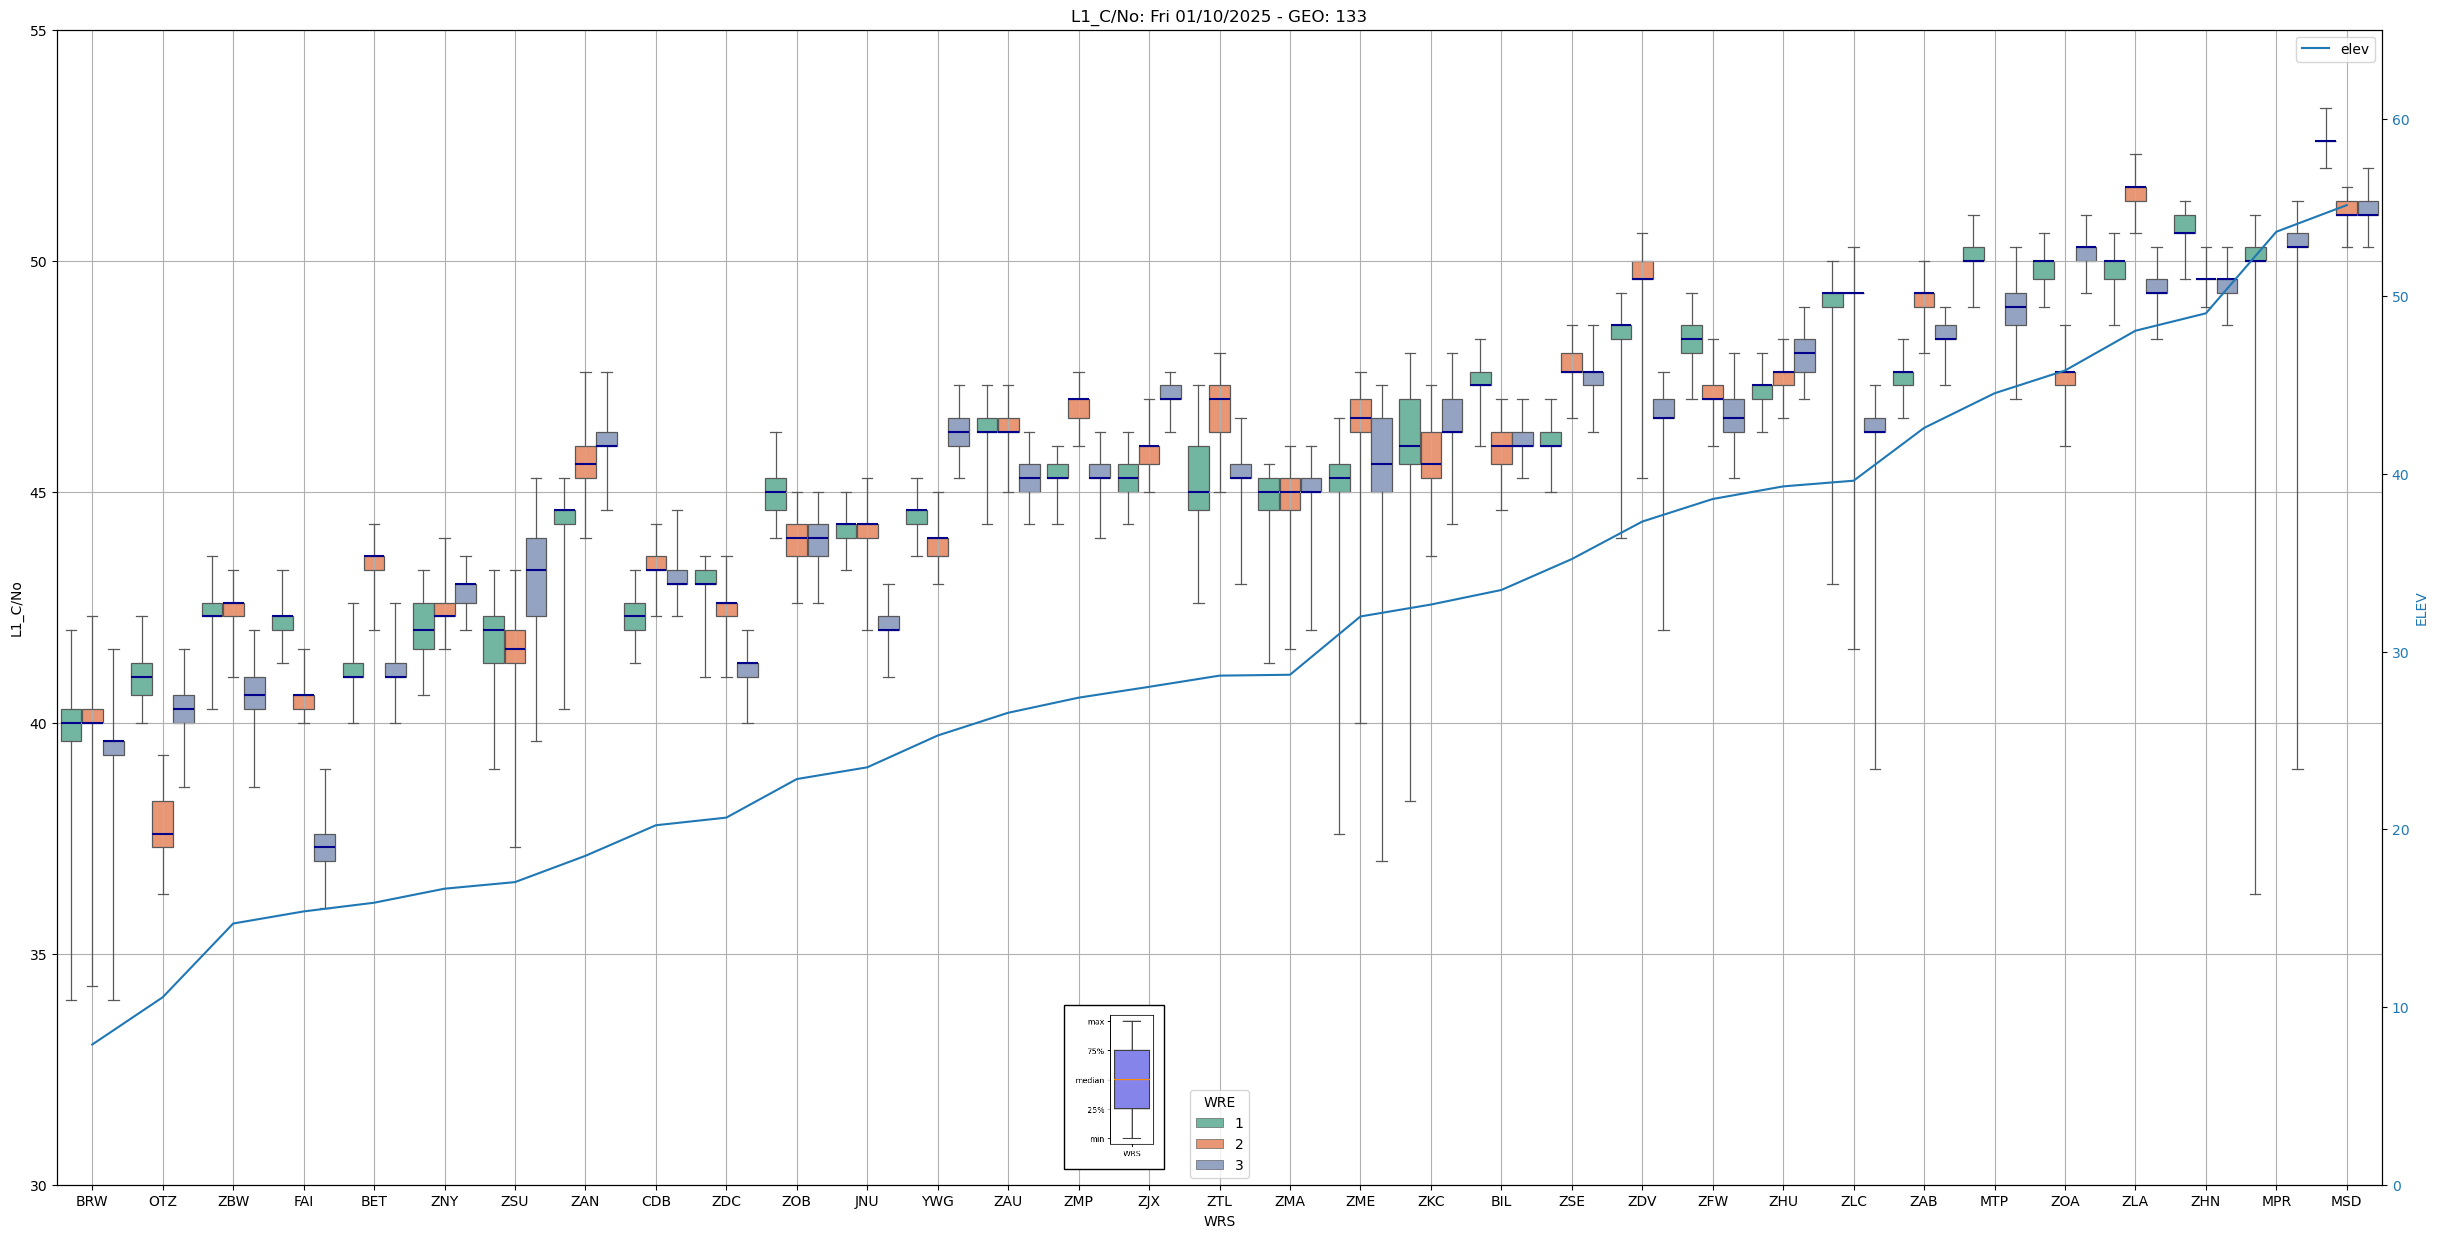The width and height of the screenshot is (2439, 1238).
Task: Click the 35 tick on left axis
Action: [x=39, y=955]
